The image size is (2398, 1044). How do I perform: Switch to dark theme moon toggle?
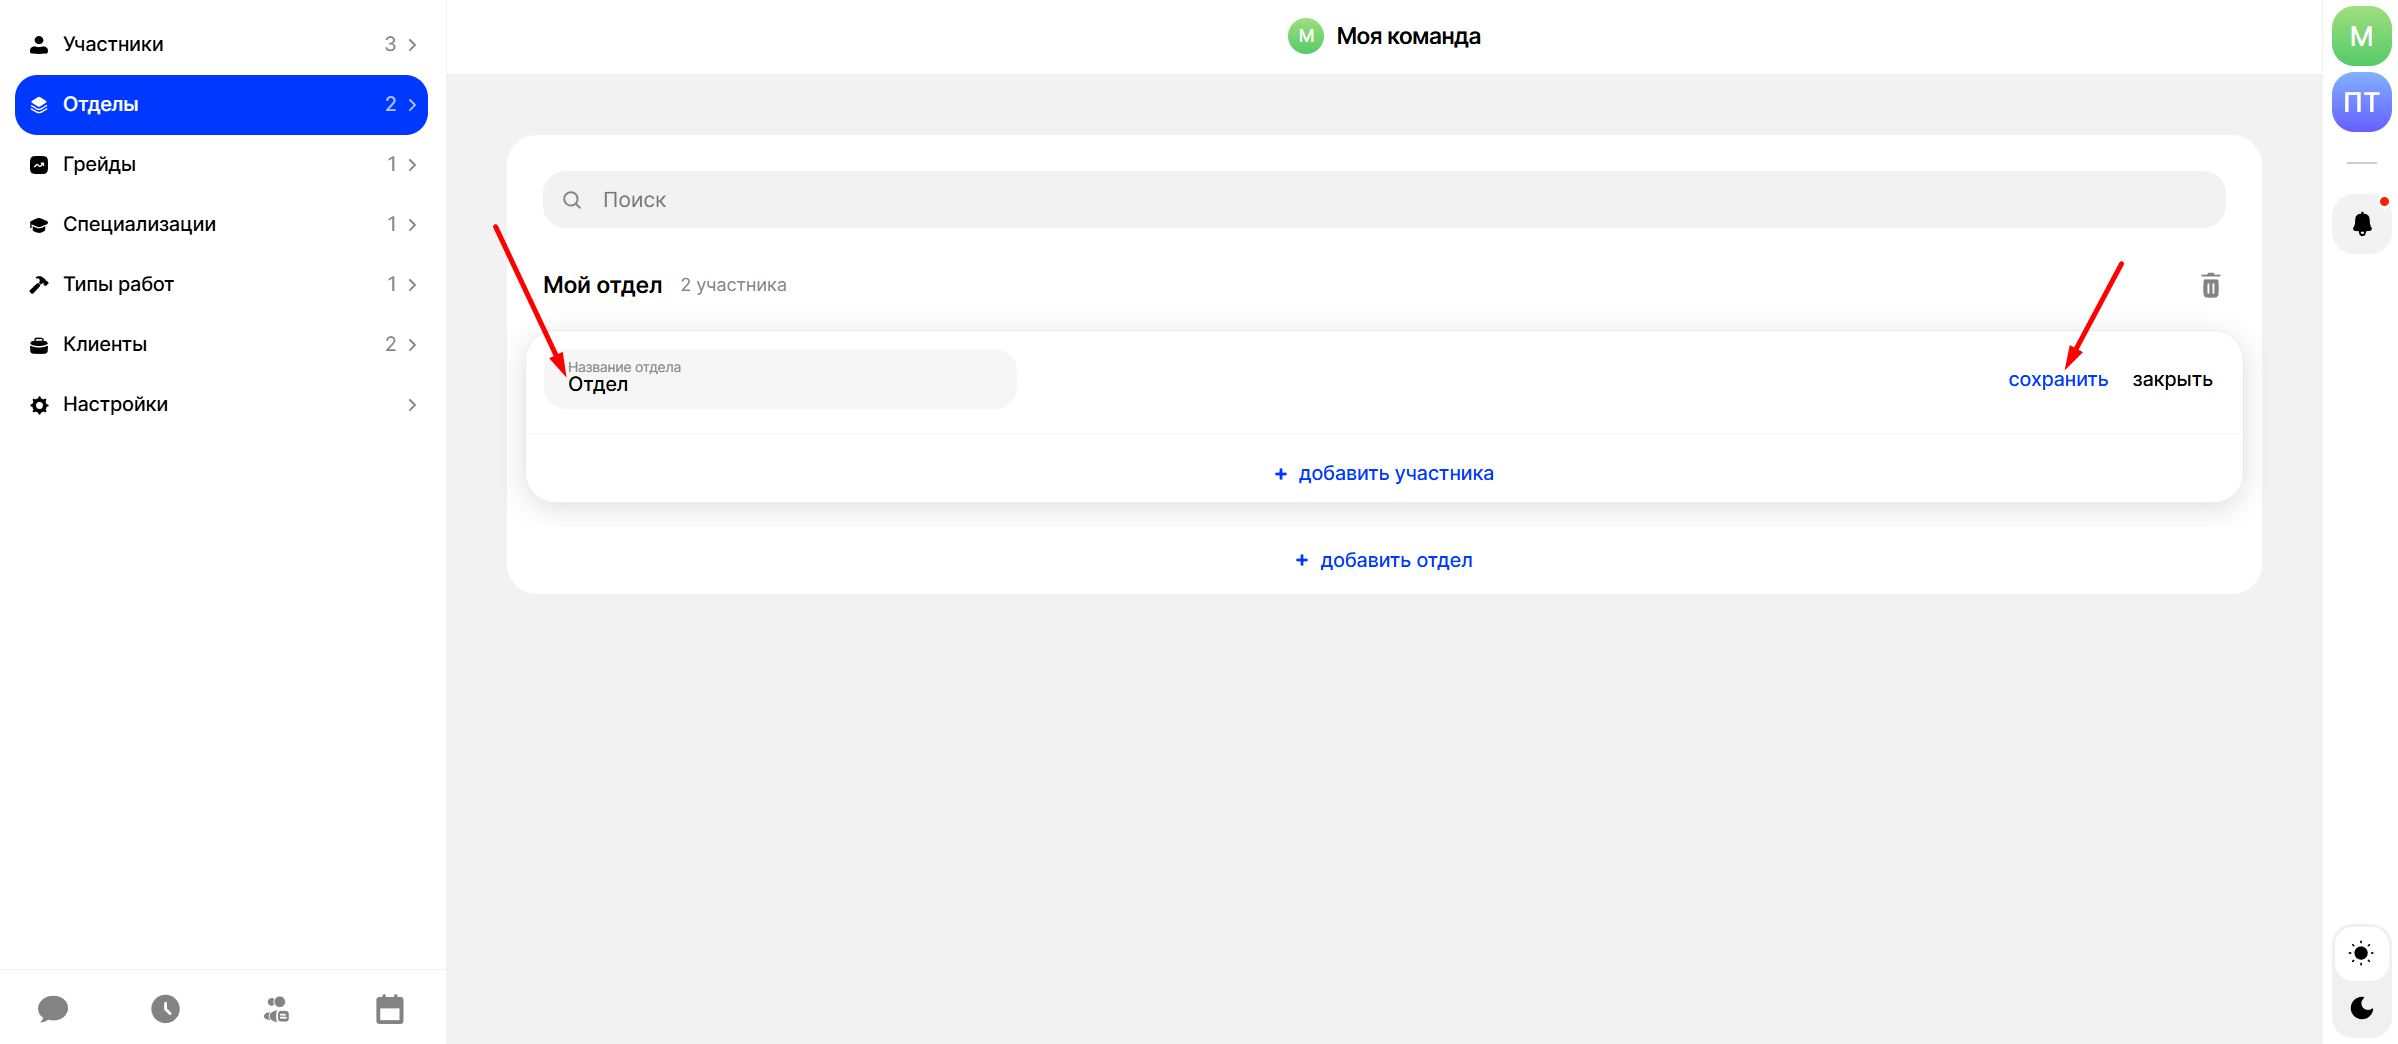[x=2361, y=1008]
